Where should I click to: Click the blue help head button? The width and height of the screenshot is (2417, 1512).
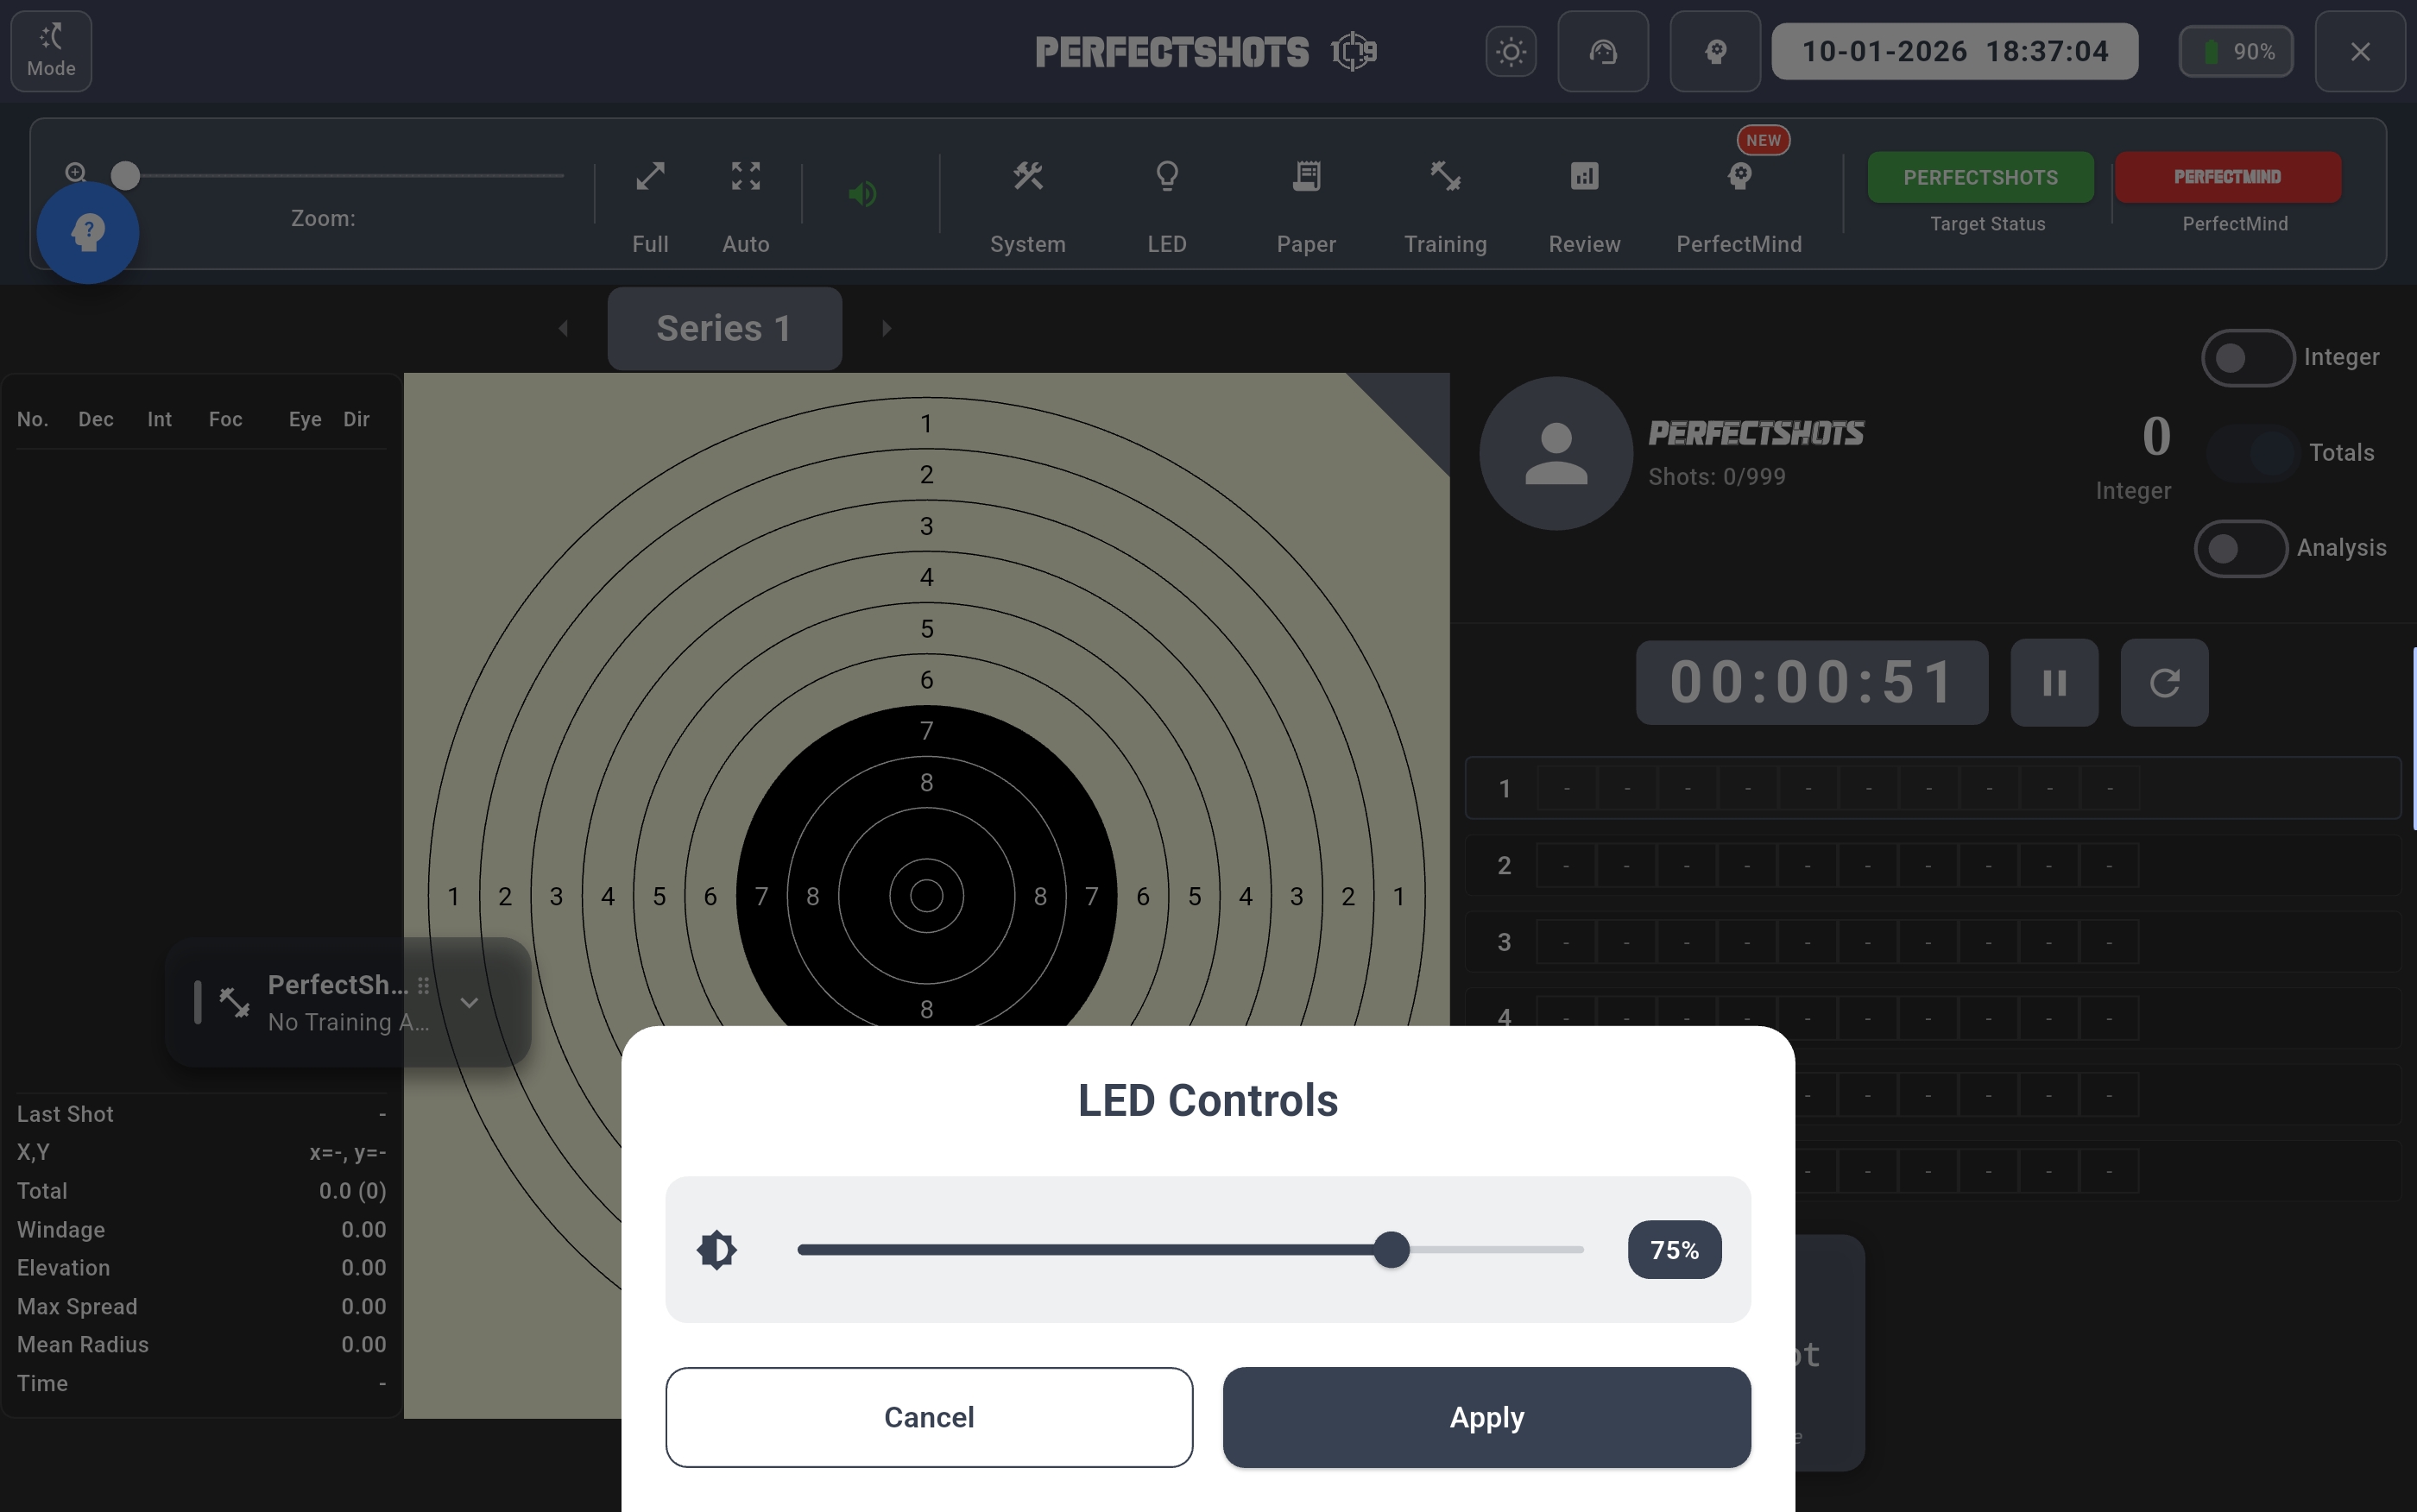click(x=88, y=233)
